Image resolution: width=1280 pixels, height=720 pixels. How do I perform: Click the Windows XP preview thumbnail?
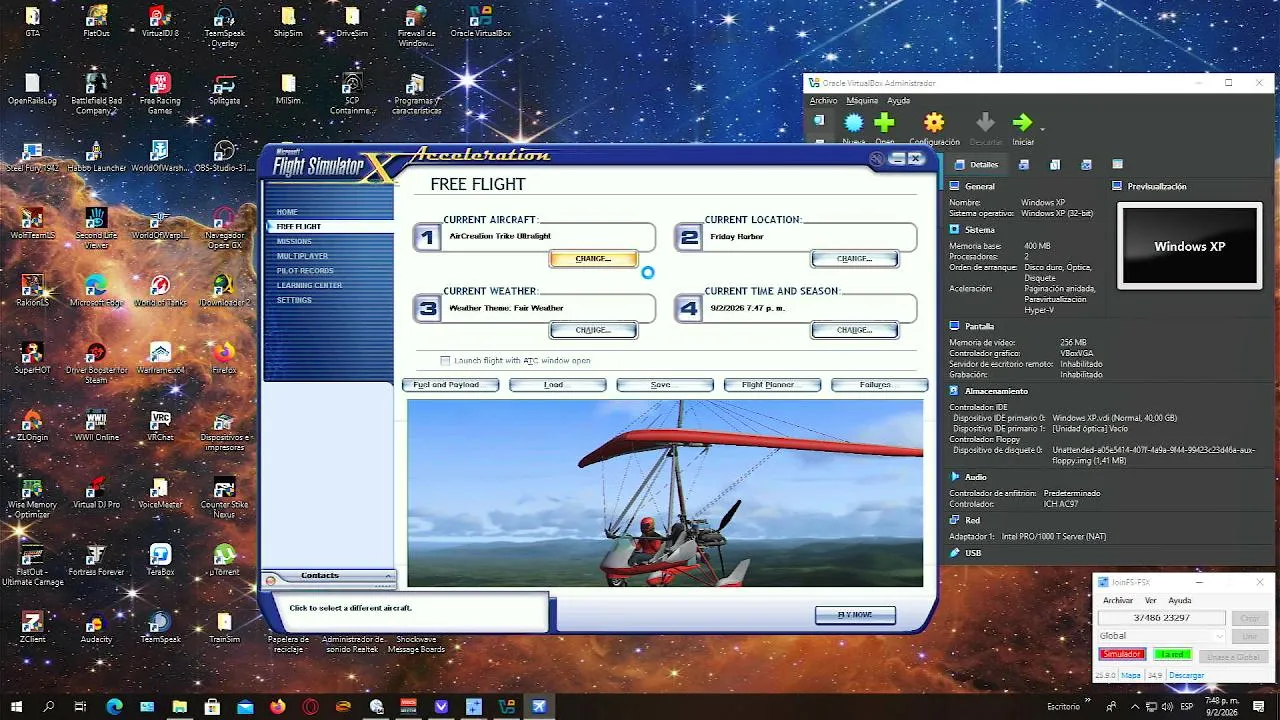point(1189,247)
